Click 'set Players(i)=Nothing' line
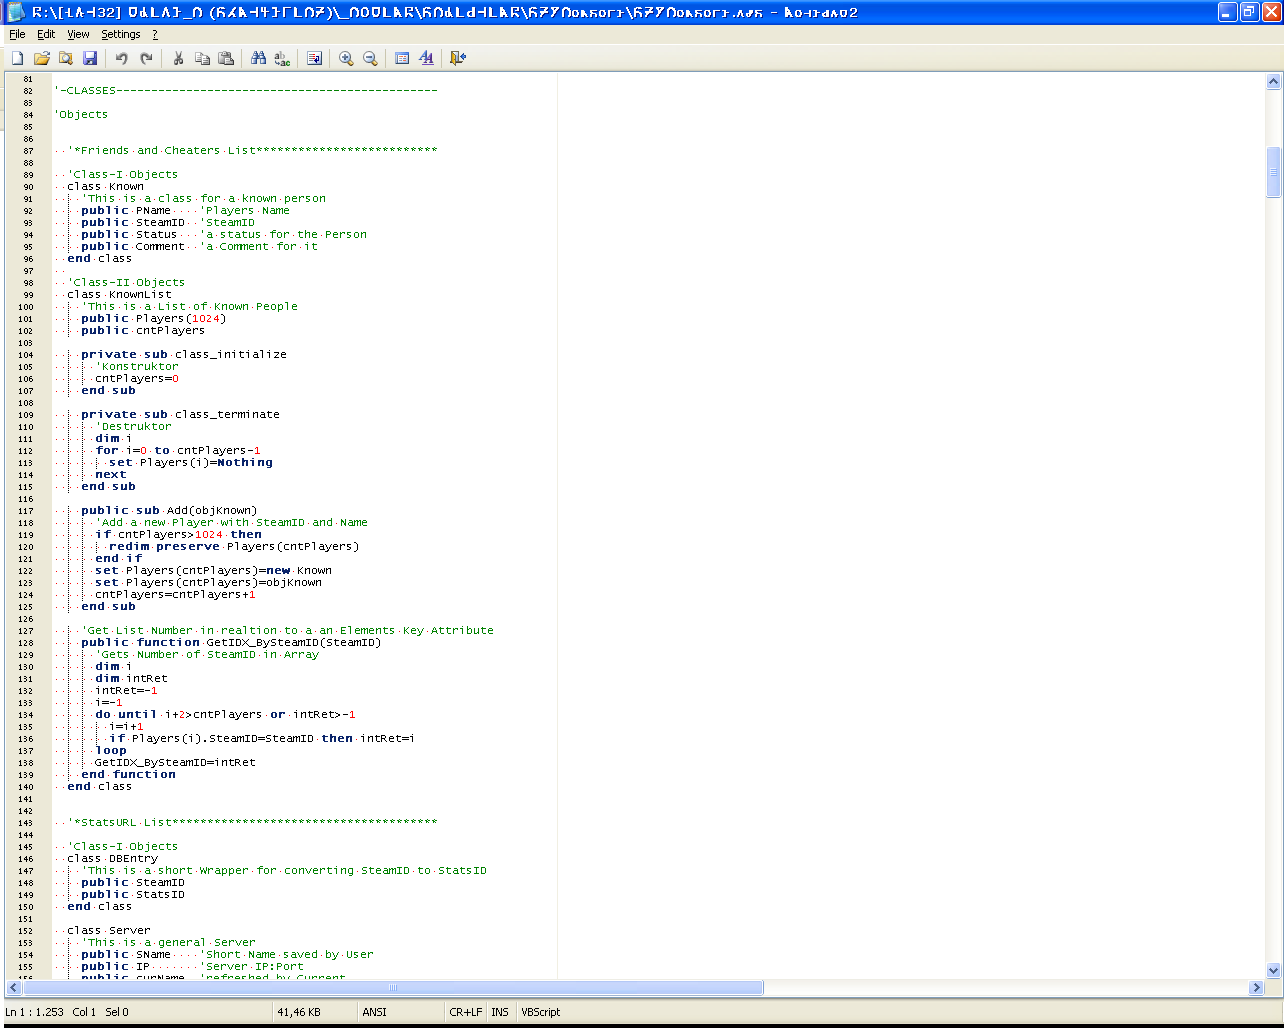 (x=190, y=462)
